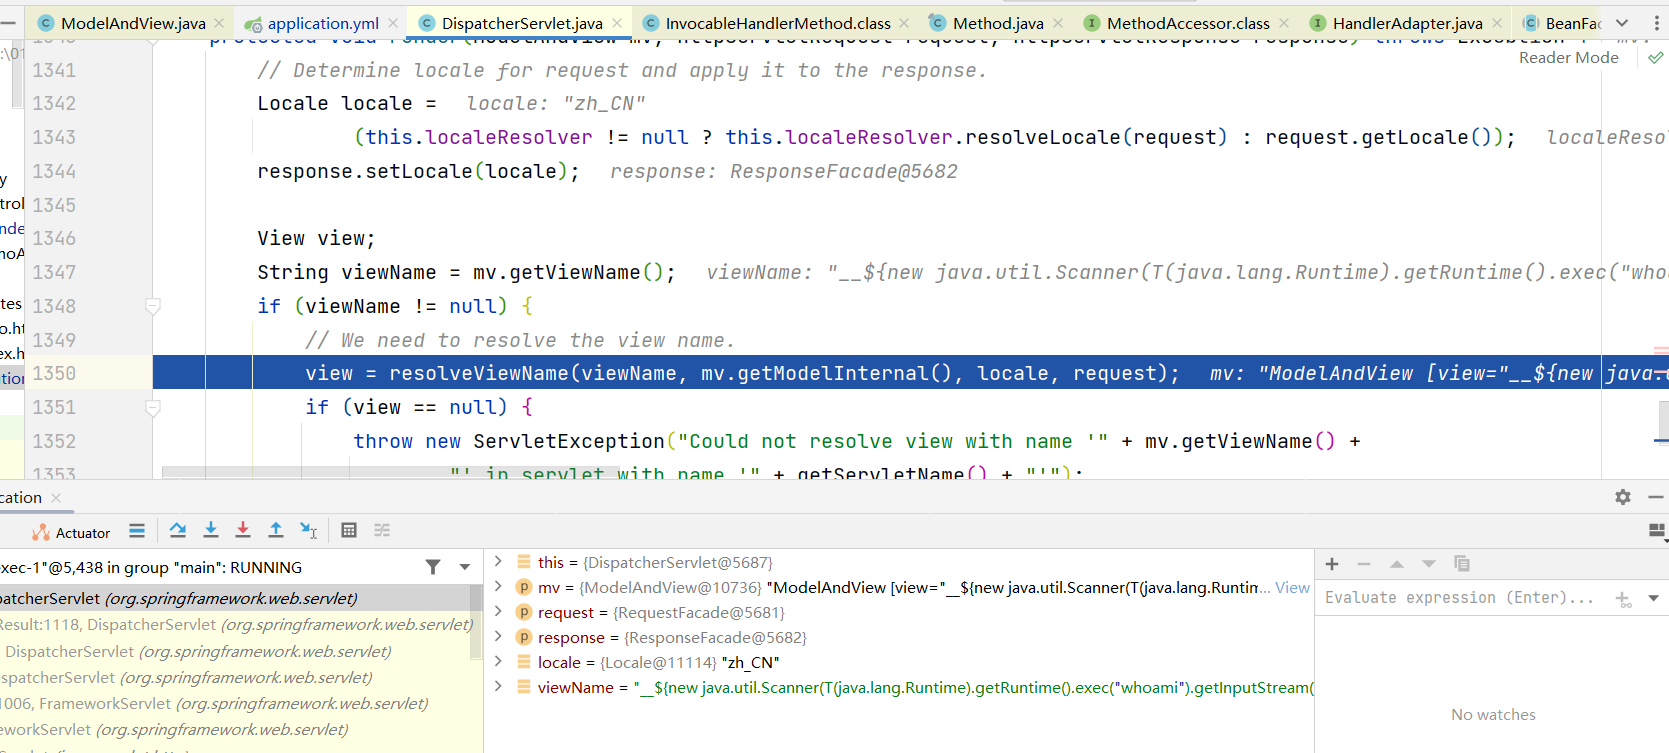Open the Evaluate Expression calculator icon

coord(349,530)
